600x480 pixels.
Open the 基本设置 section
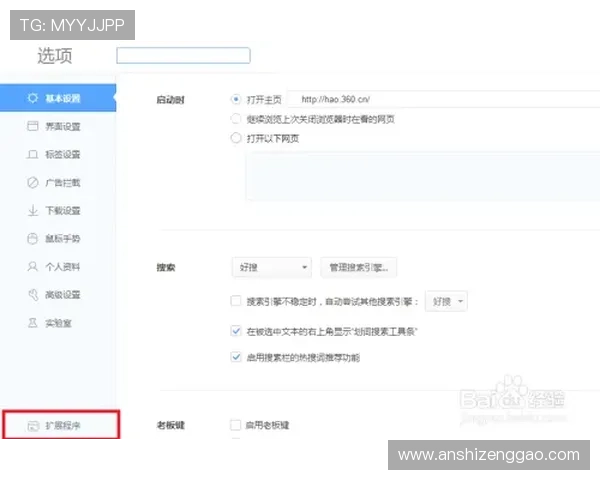[58, 98]
